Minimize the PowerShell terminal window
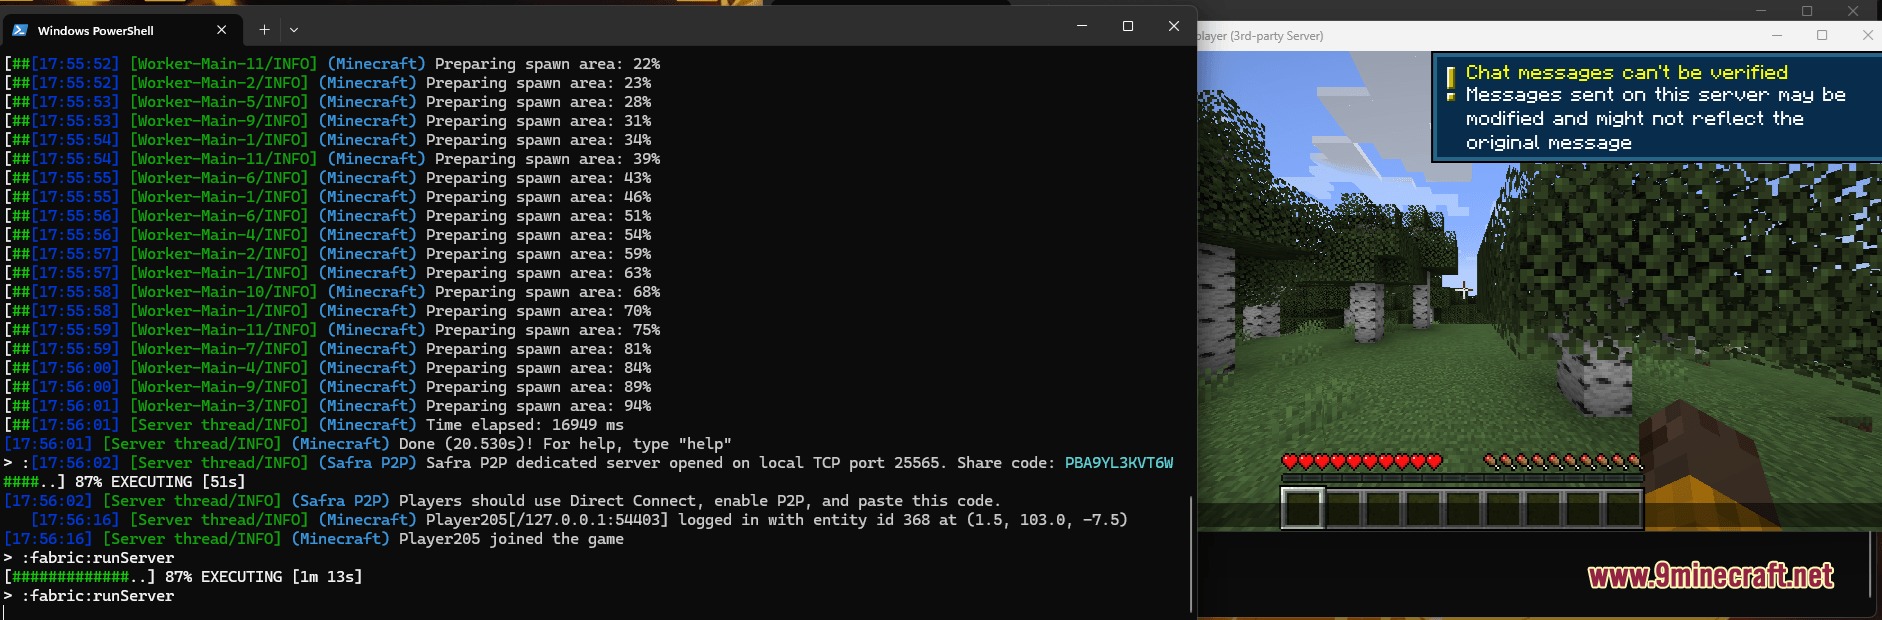Screen dimensions: 1882x620 tap(1081, 26)
